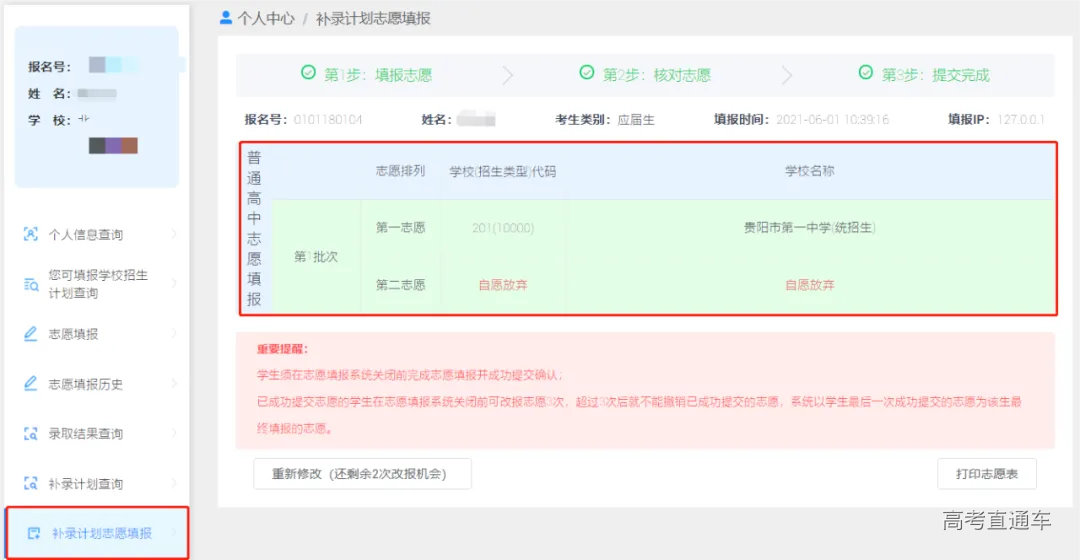Click 自愿放弃 in the 学校名称 column

pos(809,284)
